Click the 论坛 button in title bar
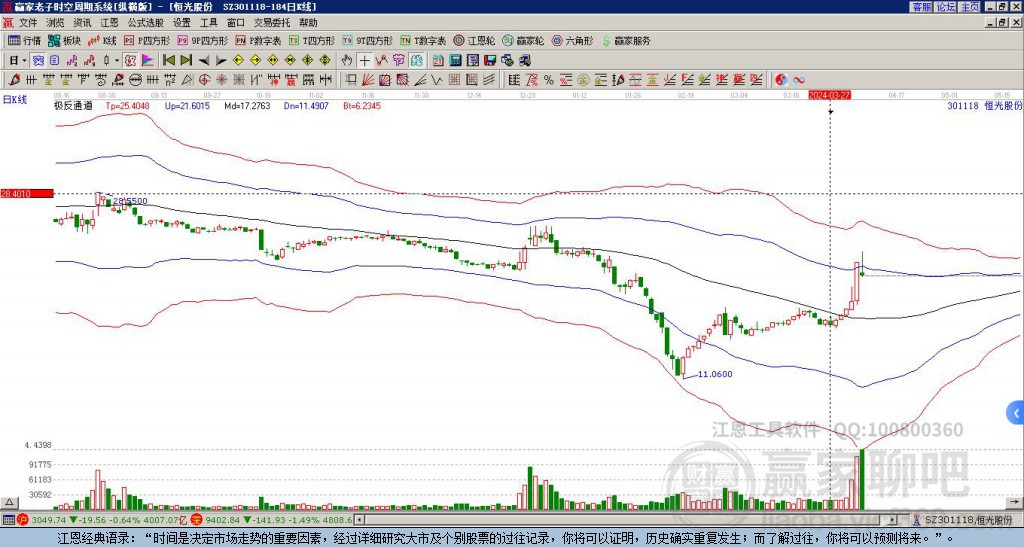Screen dimensions: 1024x548 click(946, 7)
